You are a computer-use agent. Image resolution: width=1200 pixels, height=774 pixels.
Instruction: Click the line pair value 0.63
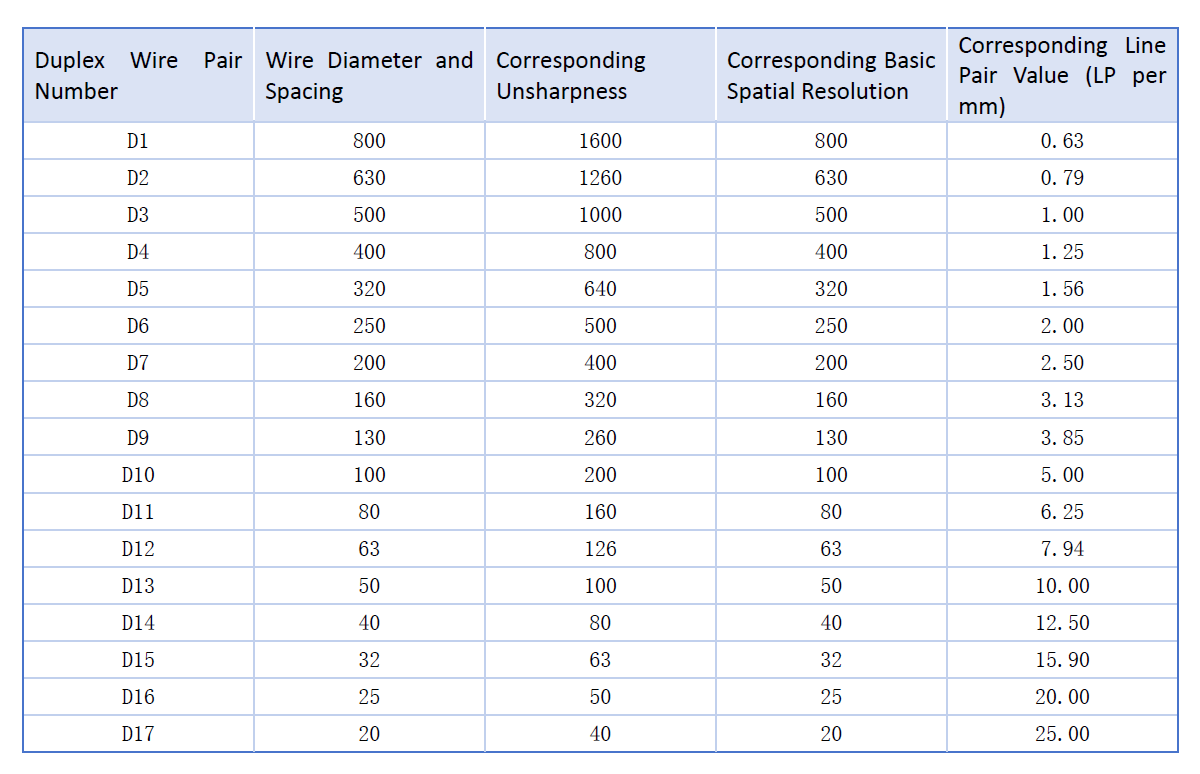pos(1062,141)
